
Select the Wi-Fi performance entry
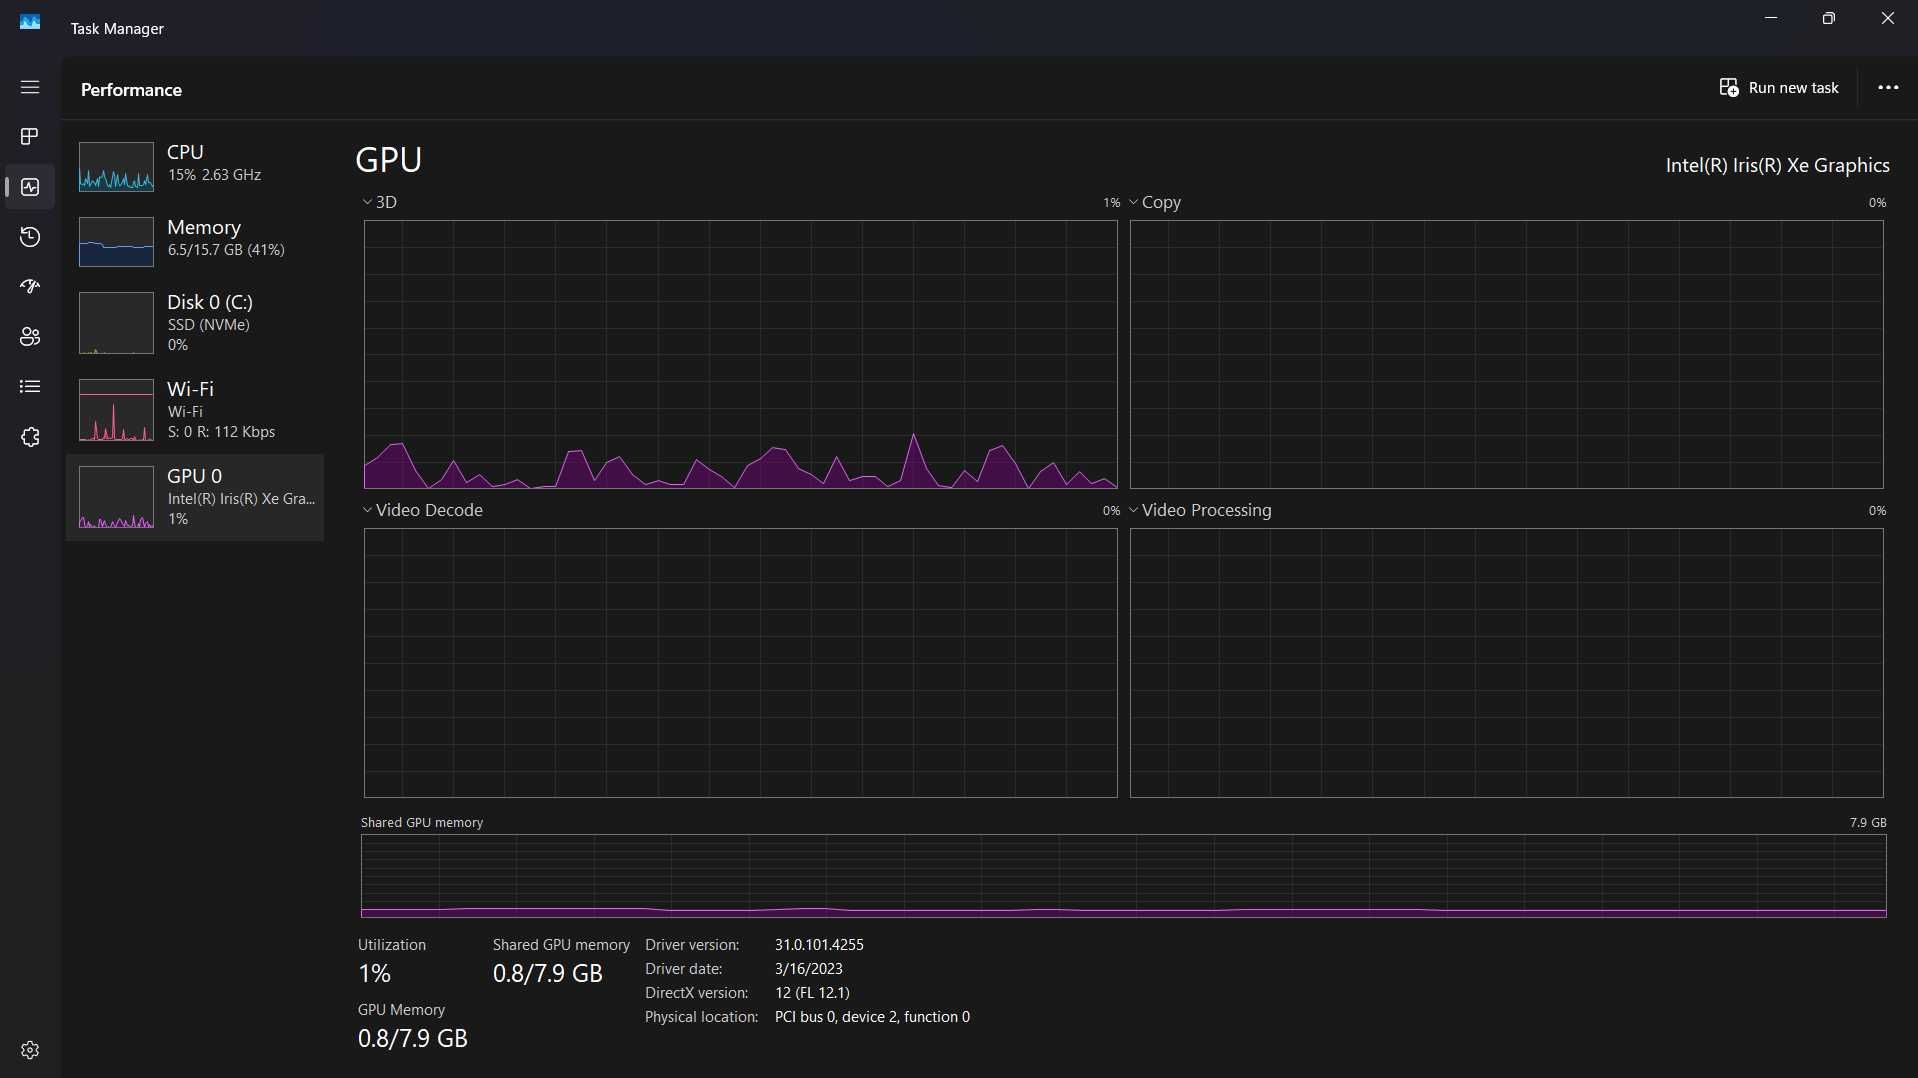coord(195,410)
